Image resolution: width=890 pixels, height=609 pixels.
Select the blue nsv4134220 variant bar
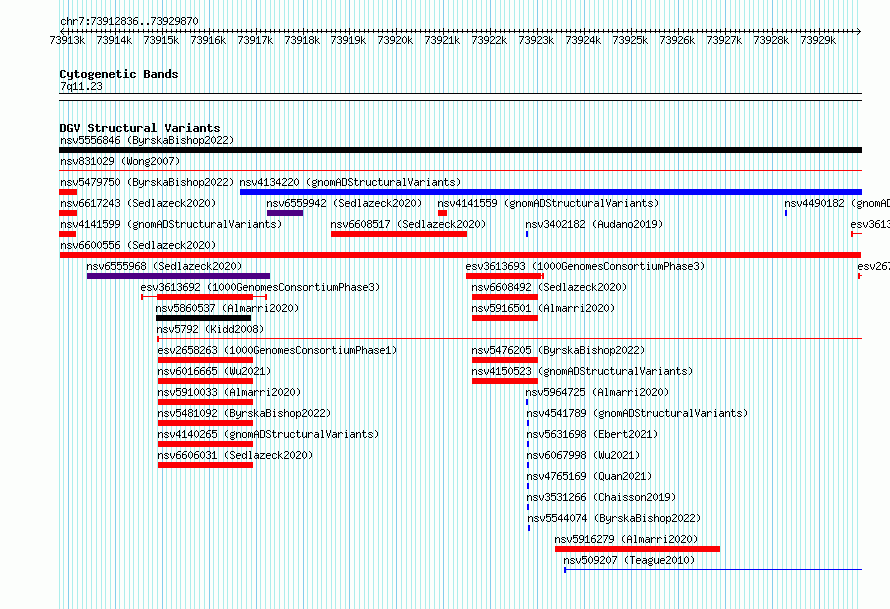coord(551,192)
